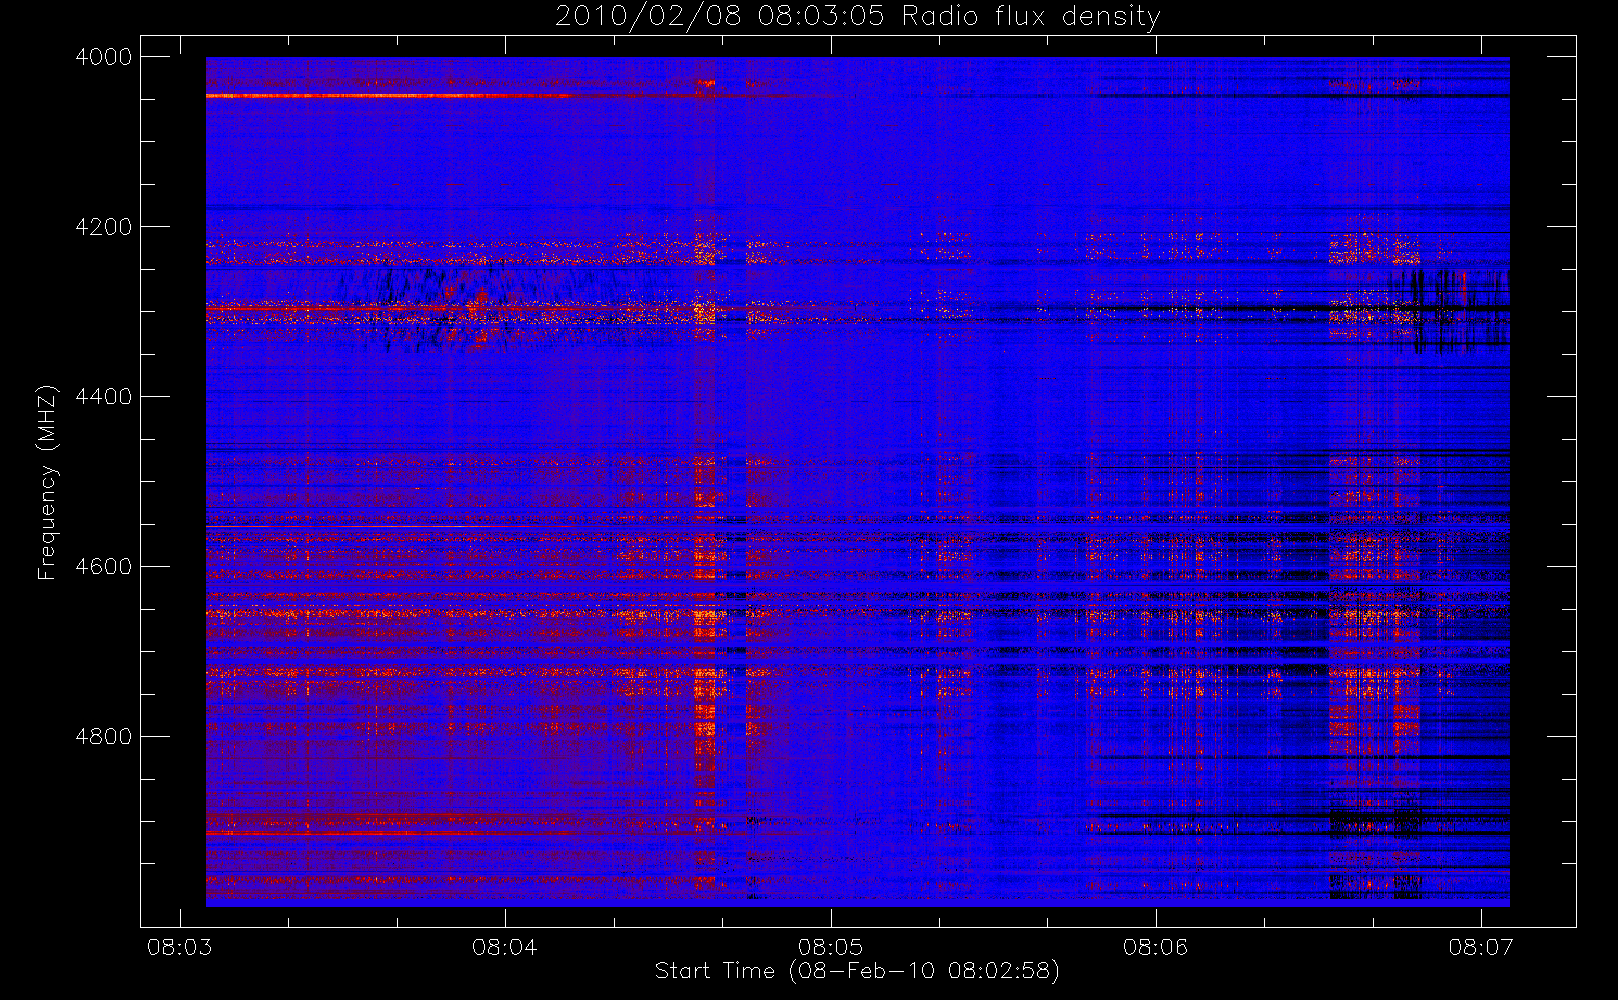Click the "Frequency (MHZ)" axis label
Screen dimensions: 1618x1000
pos(47,482)
